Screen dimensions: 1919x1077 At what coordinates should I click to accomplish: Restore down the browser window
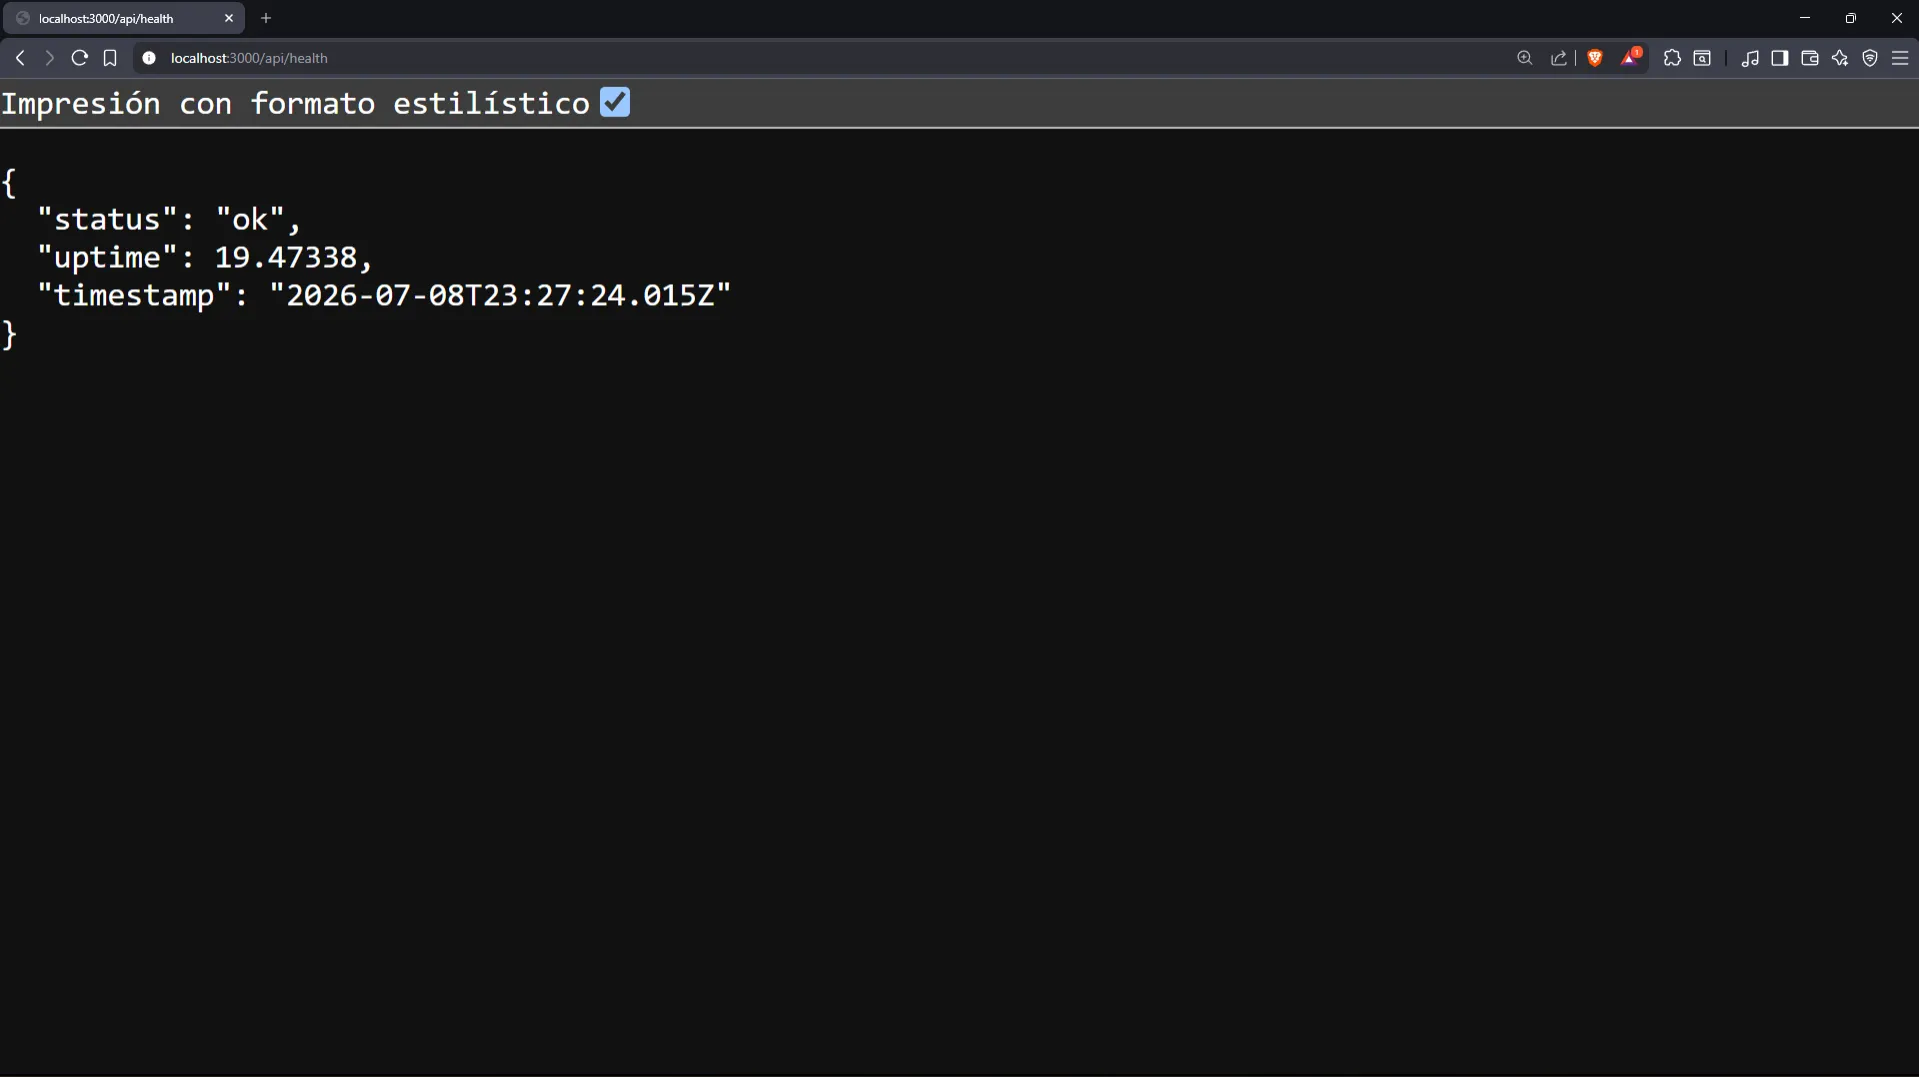[x=1851, y=18]
